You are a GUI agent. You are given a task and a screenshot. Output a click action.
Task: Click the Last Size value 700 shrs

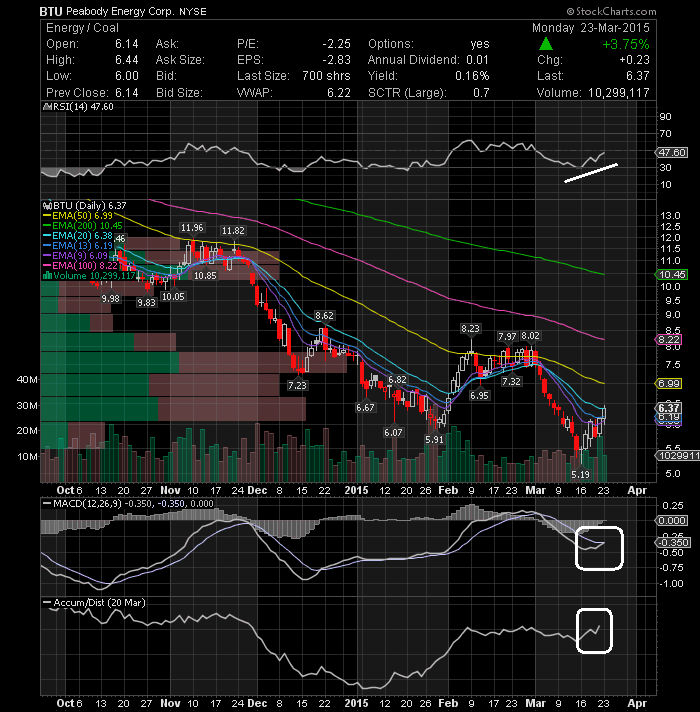[x=326, y=76]
